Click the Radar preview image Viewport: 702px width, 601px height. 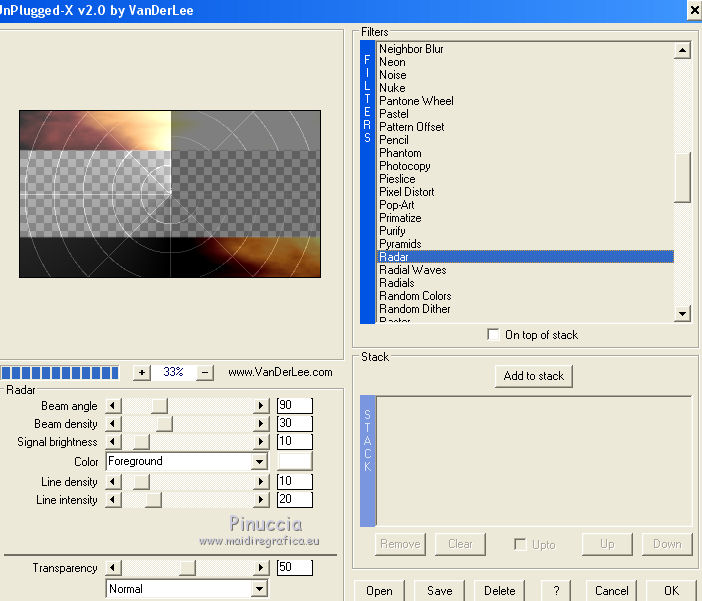[170, 194]
